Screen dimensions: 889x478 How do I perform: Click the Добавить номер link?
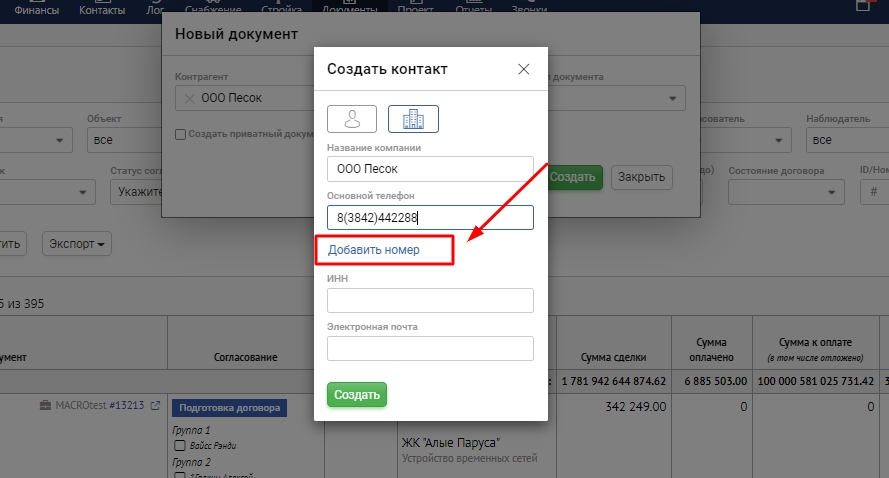373,249
